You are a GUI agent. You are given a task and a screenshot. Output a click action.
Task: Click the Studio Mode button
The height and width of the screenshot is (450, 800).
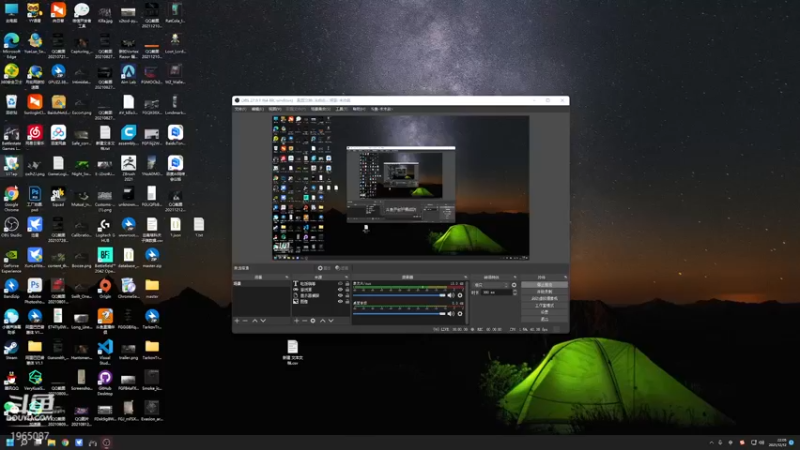click(x=544, y=306)
